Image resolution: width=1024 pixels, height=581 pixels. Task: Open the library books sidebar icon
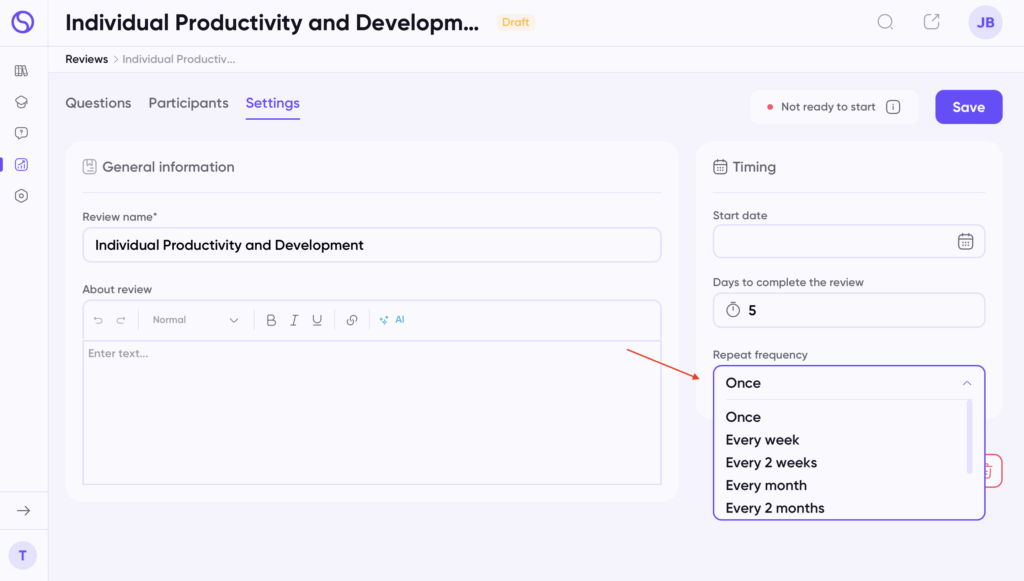tap(21, 71)
